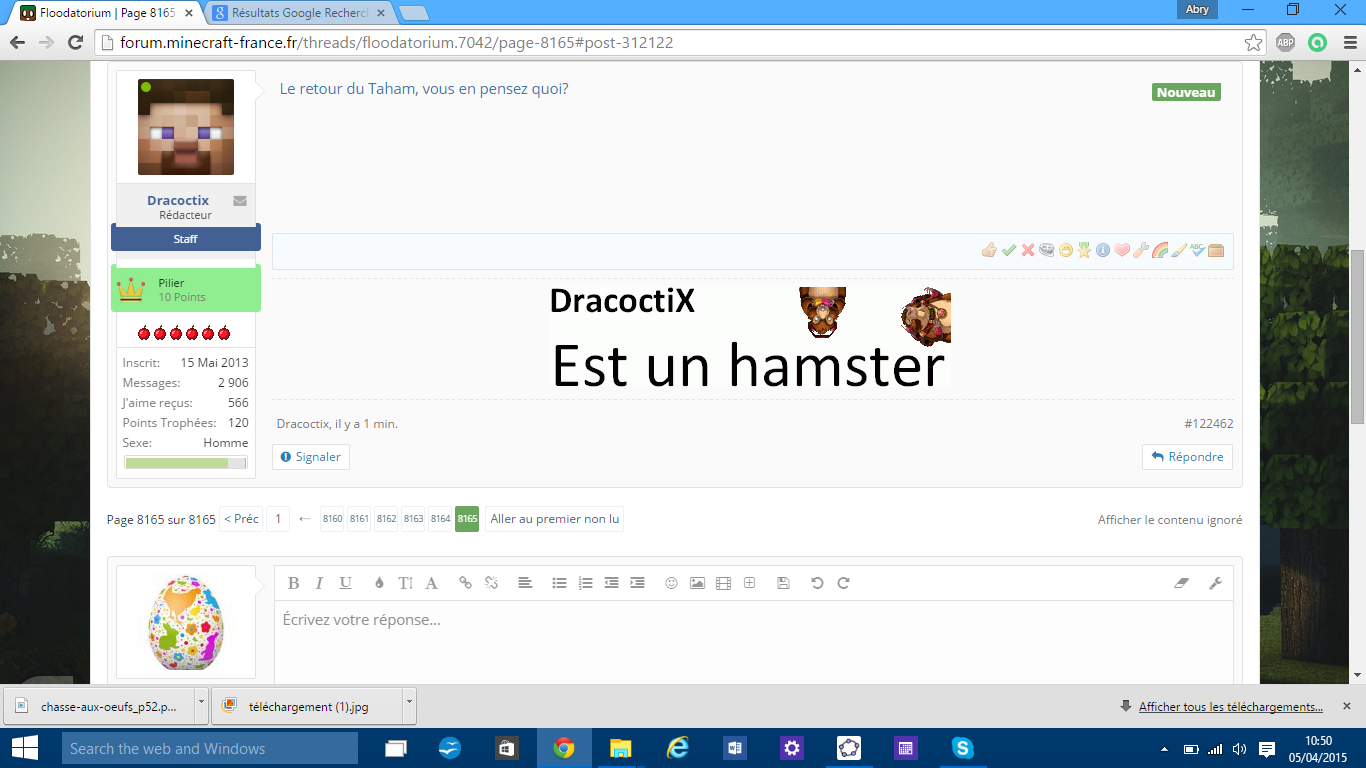The height and width of the screenshot is (768, 1366).
Task: Click the thumbs-up rating icon on the post
Action: point(989,250)
